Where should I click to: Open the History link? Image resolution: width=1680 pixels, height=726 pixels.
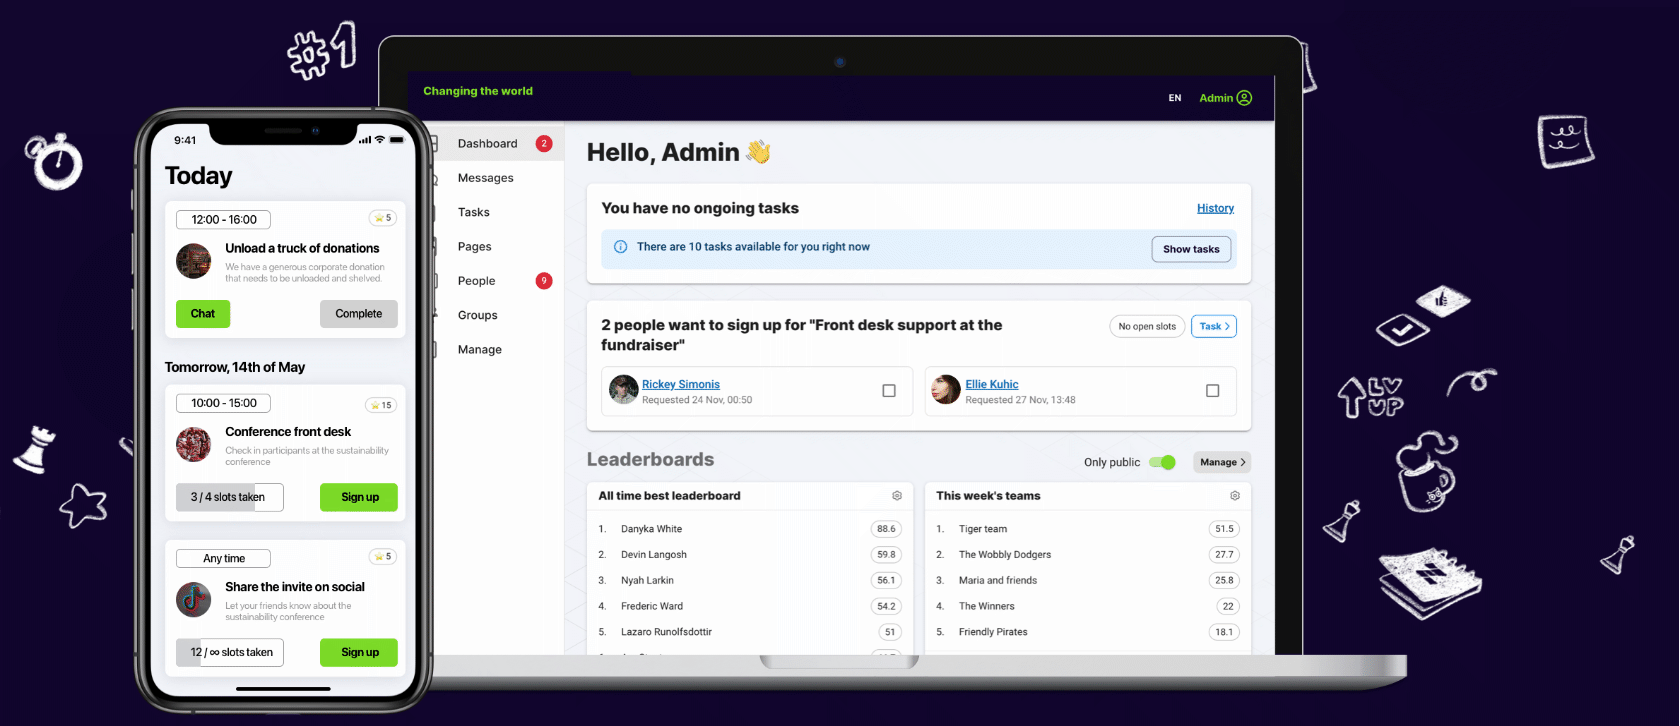point(1215,208)
